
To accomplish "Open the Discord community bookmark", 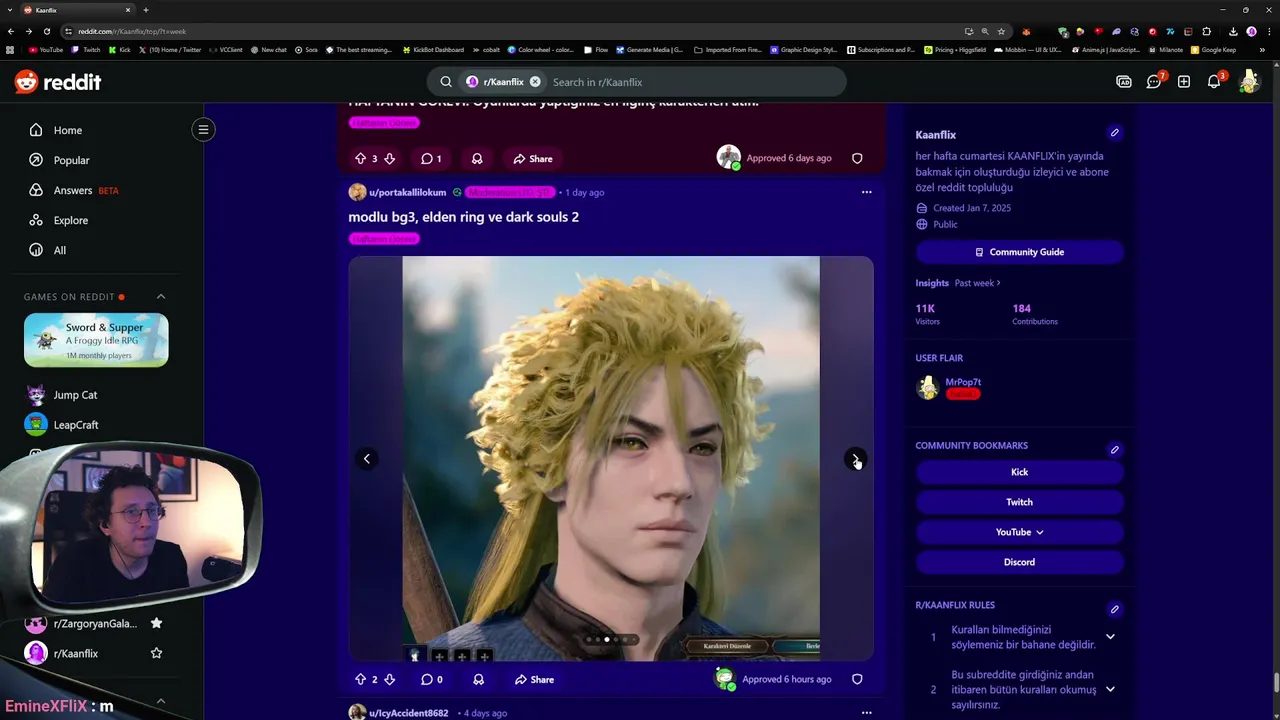I will point(1019,562).
